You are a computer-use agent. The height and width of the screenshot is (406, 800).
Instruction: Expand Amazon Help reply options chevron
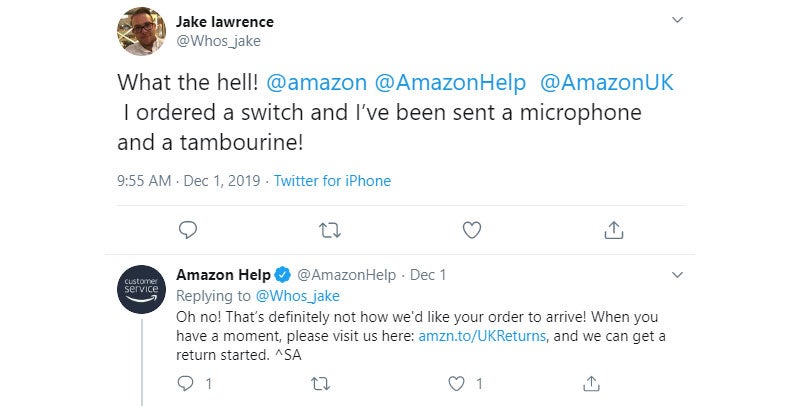(677, 274)
